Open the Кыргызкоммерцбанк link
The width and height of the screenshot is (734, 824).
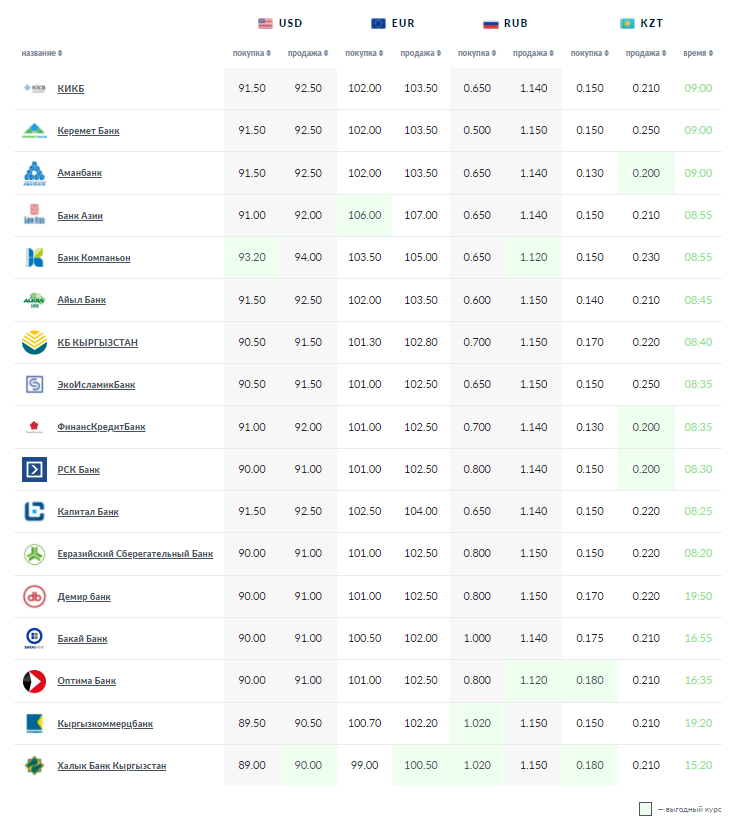105,724
